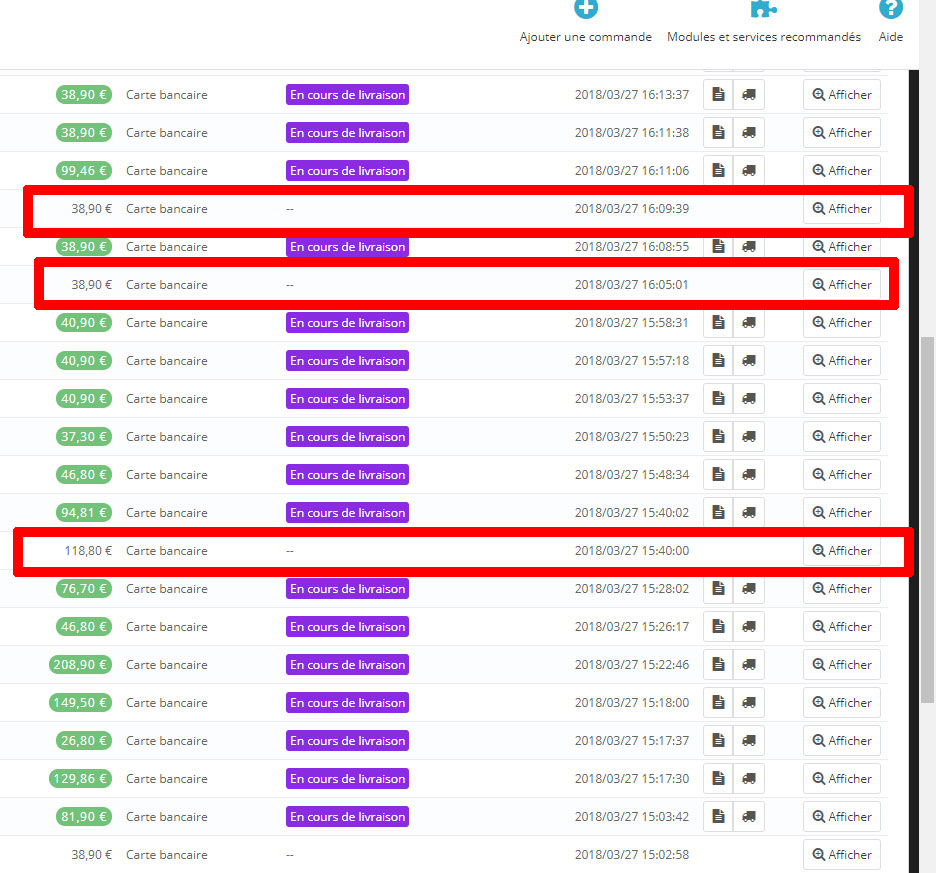This screenshot has height=873, width=936.
Task: Open the Aide help item
Action: click(x=891, y=22)
